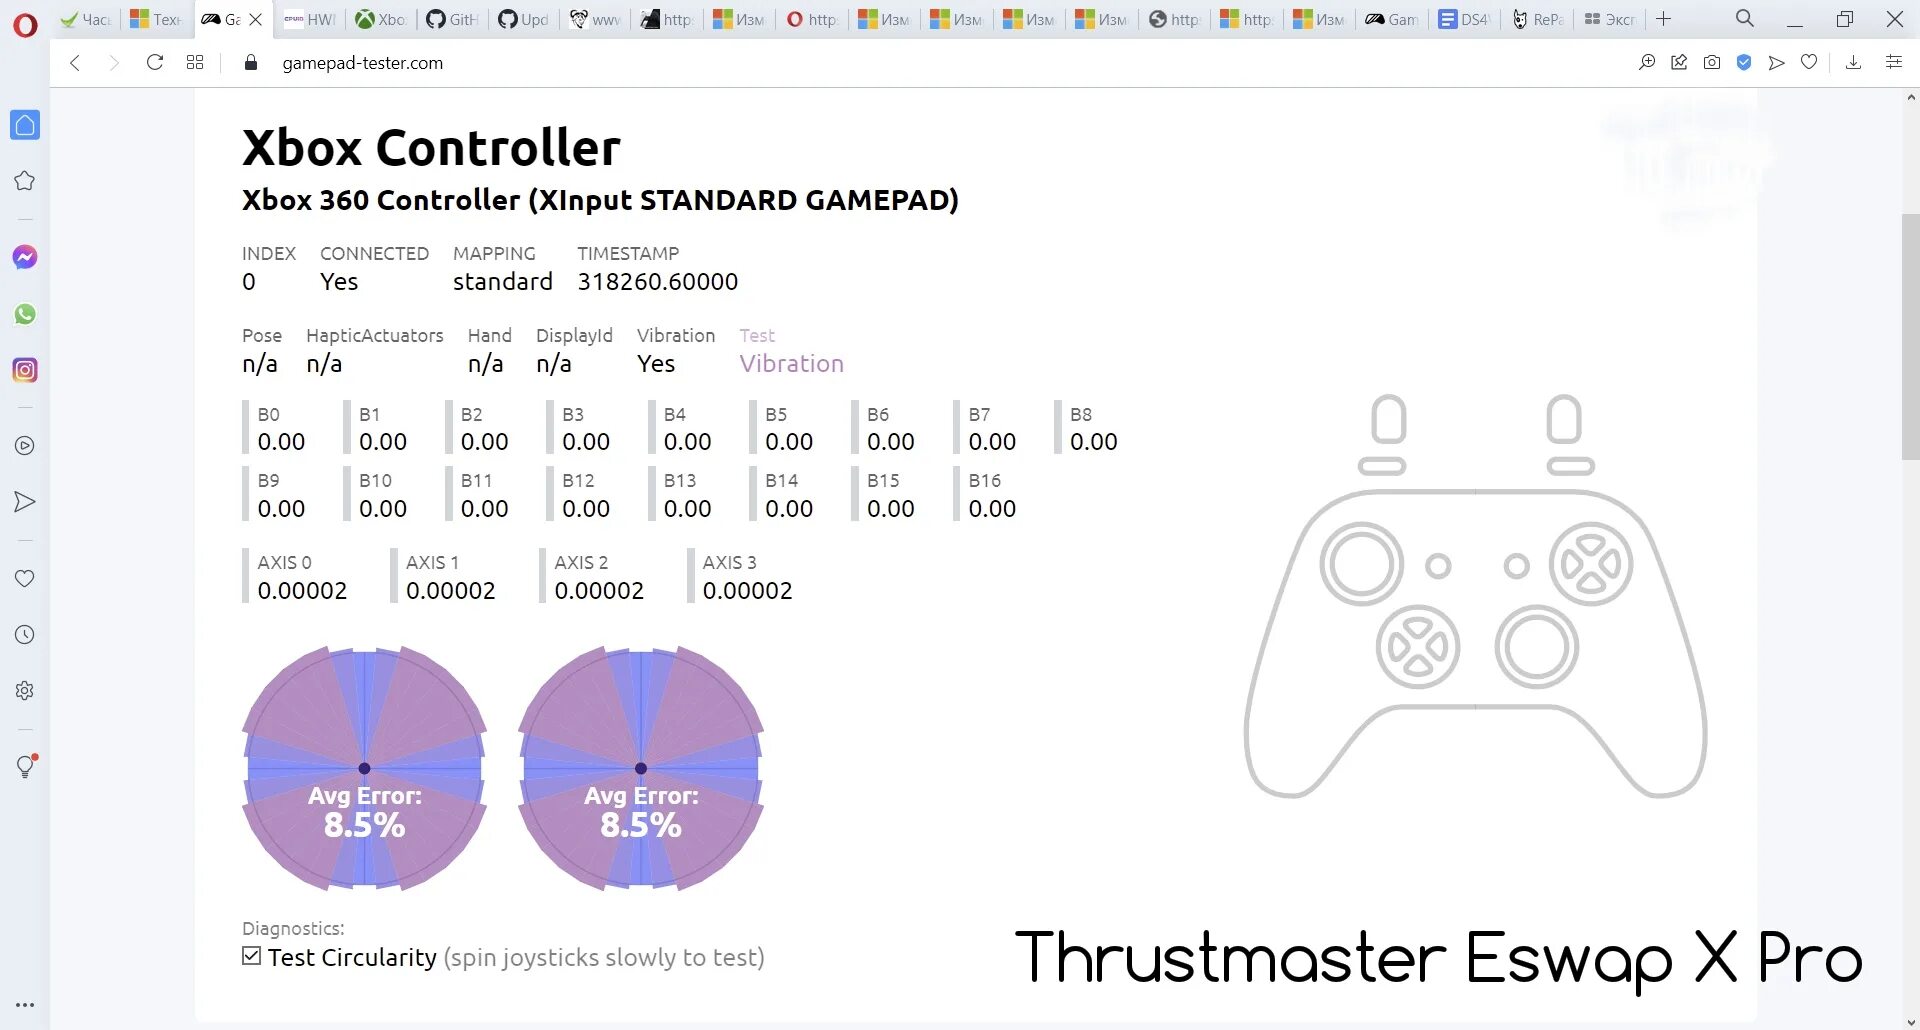Go back to previous page

pyautogui.click(x=75, y=63)
